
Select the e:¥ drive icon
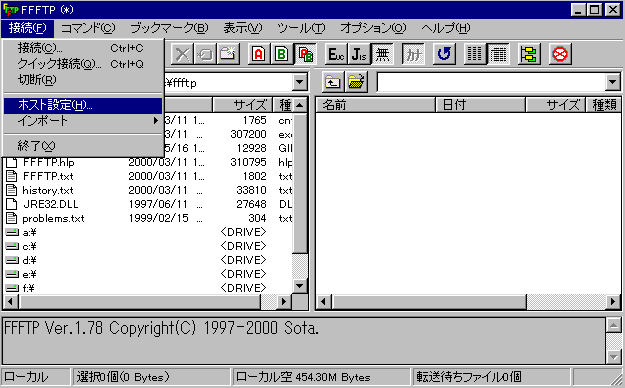(x=12, y=274)
